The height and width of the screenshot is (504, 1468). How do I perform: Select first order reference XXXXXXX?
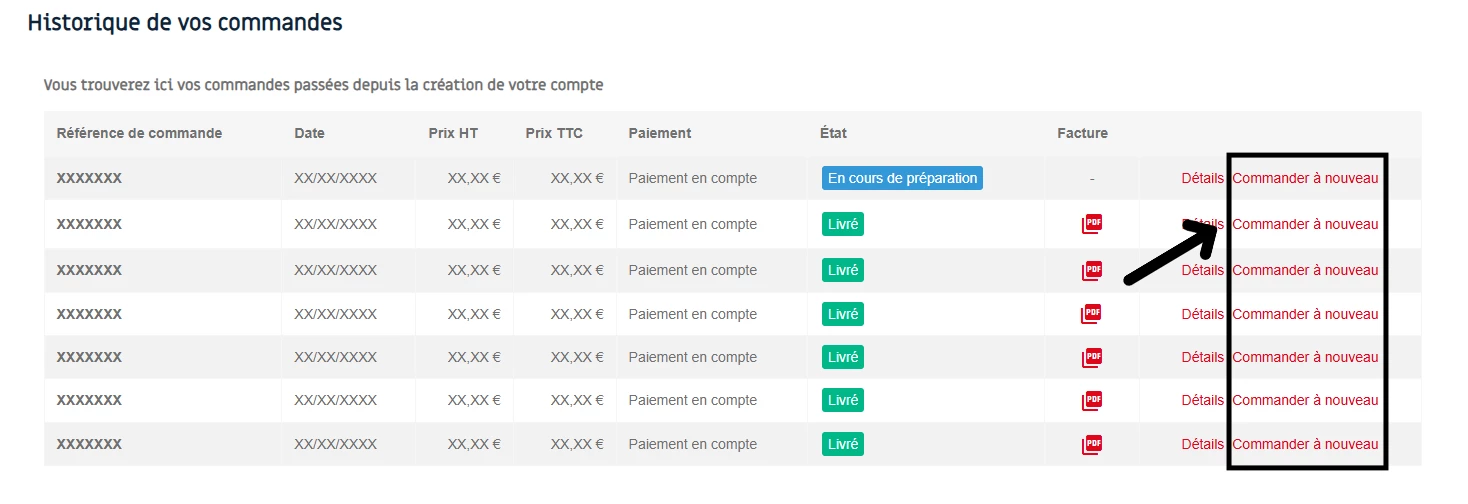coord(89,178)
